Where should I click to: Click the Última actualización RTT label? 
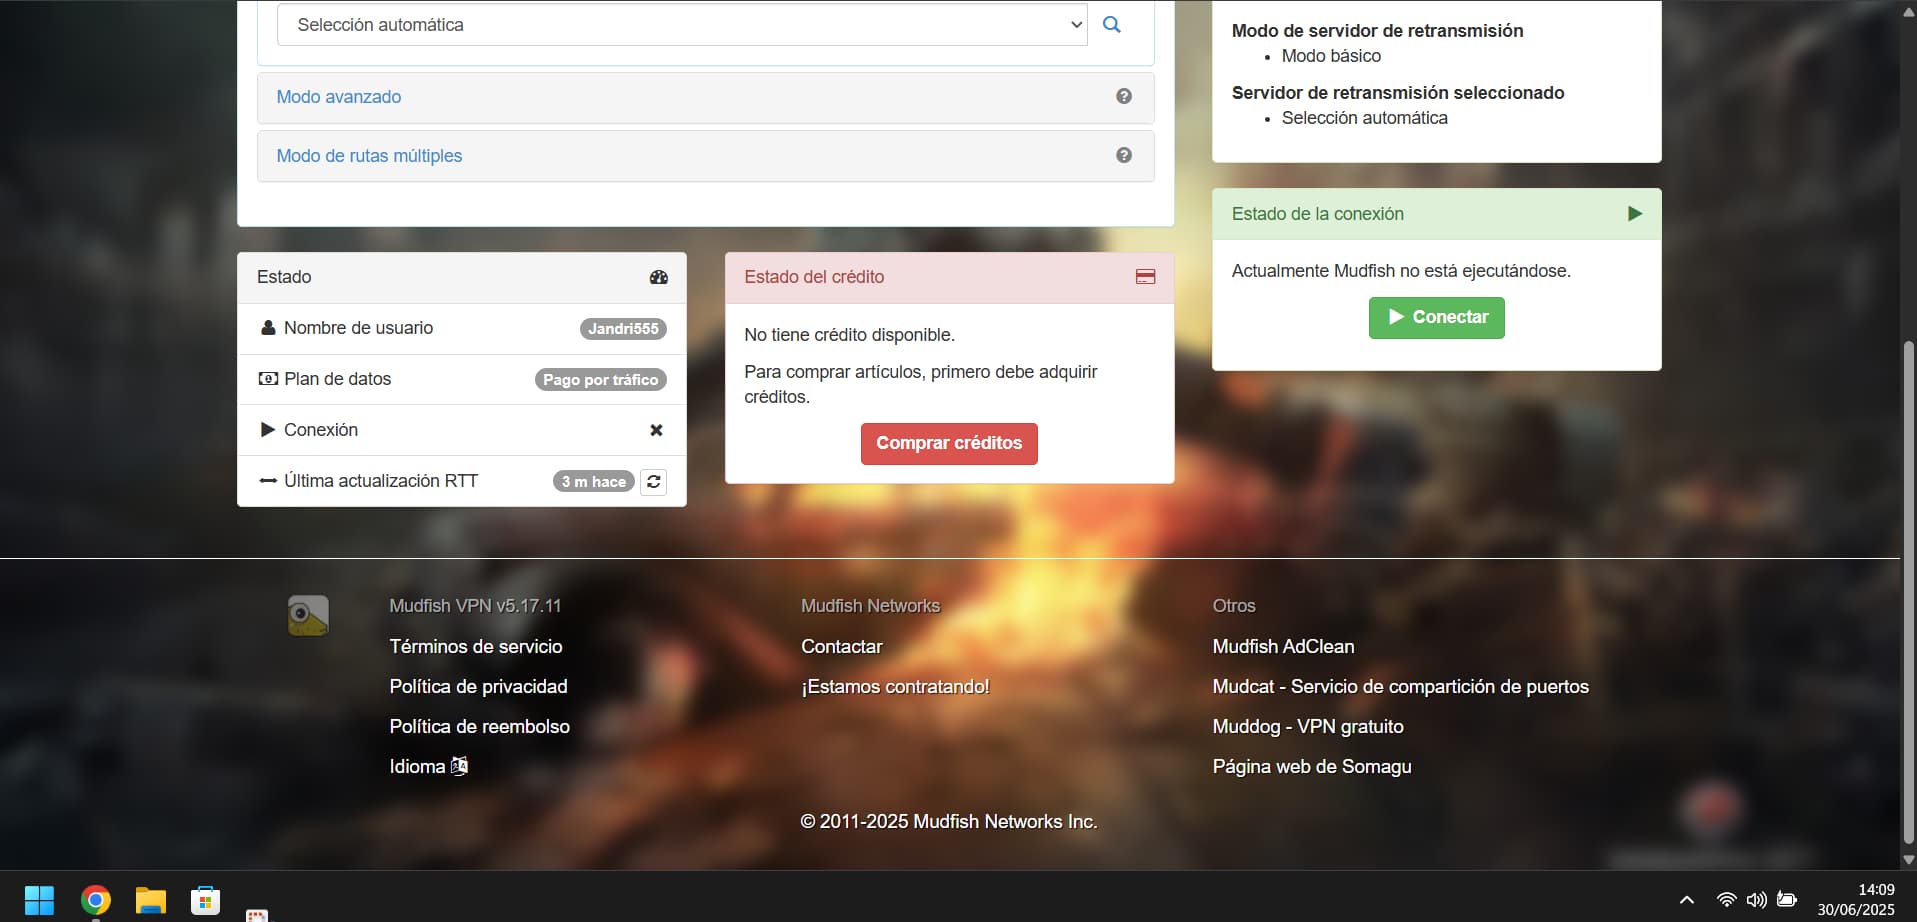pos(380,481)
